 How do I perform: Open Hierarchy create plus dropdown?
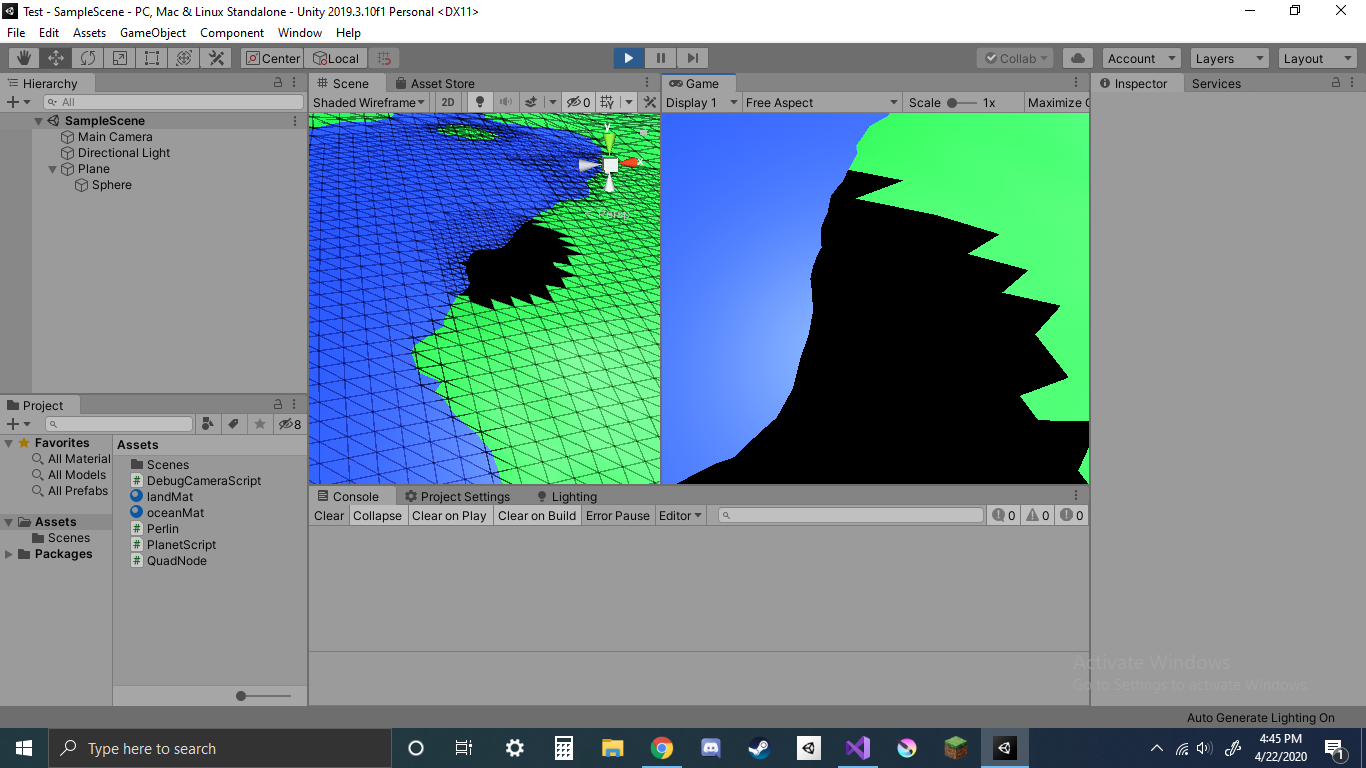[x=19, y=102]
